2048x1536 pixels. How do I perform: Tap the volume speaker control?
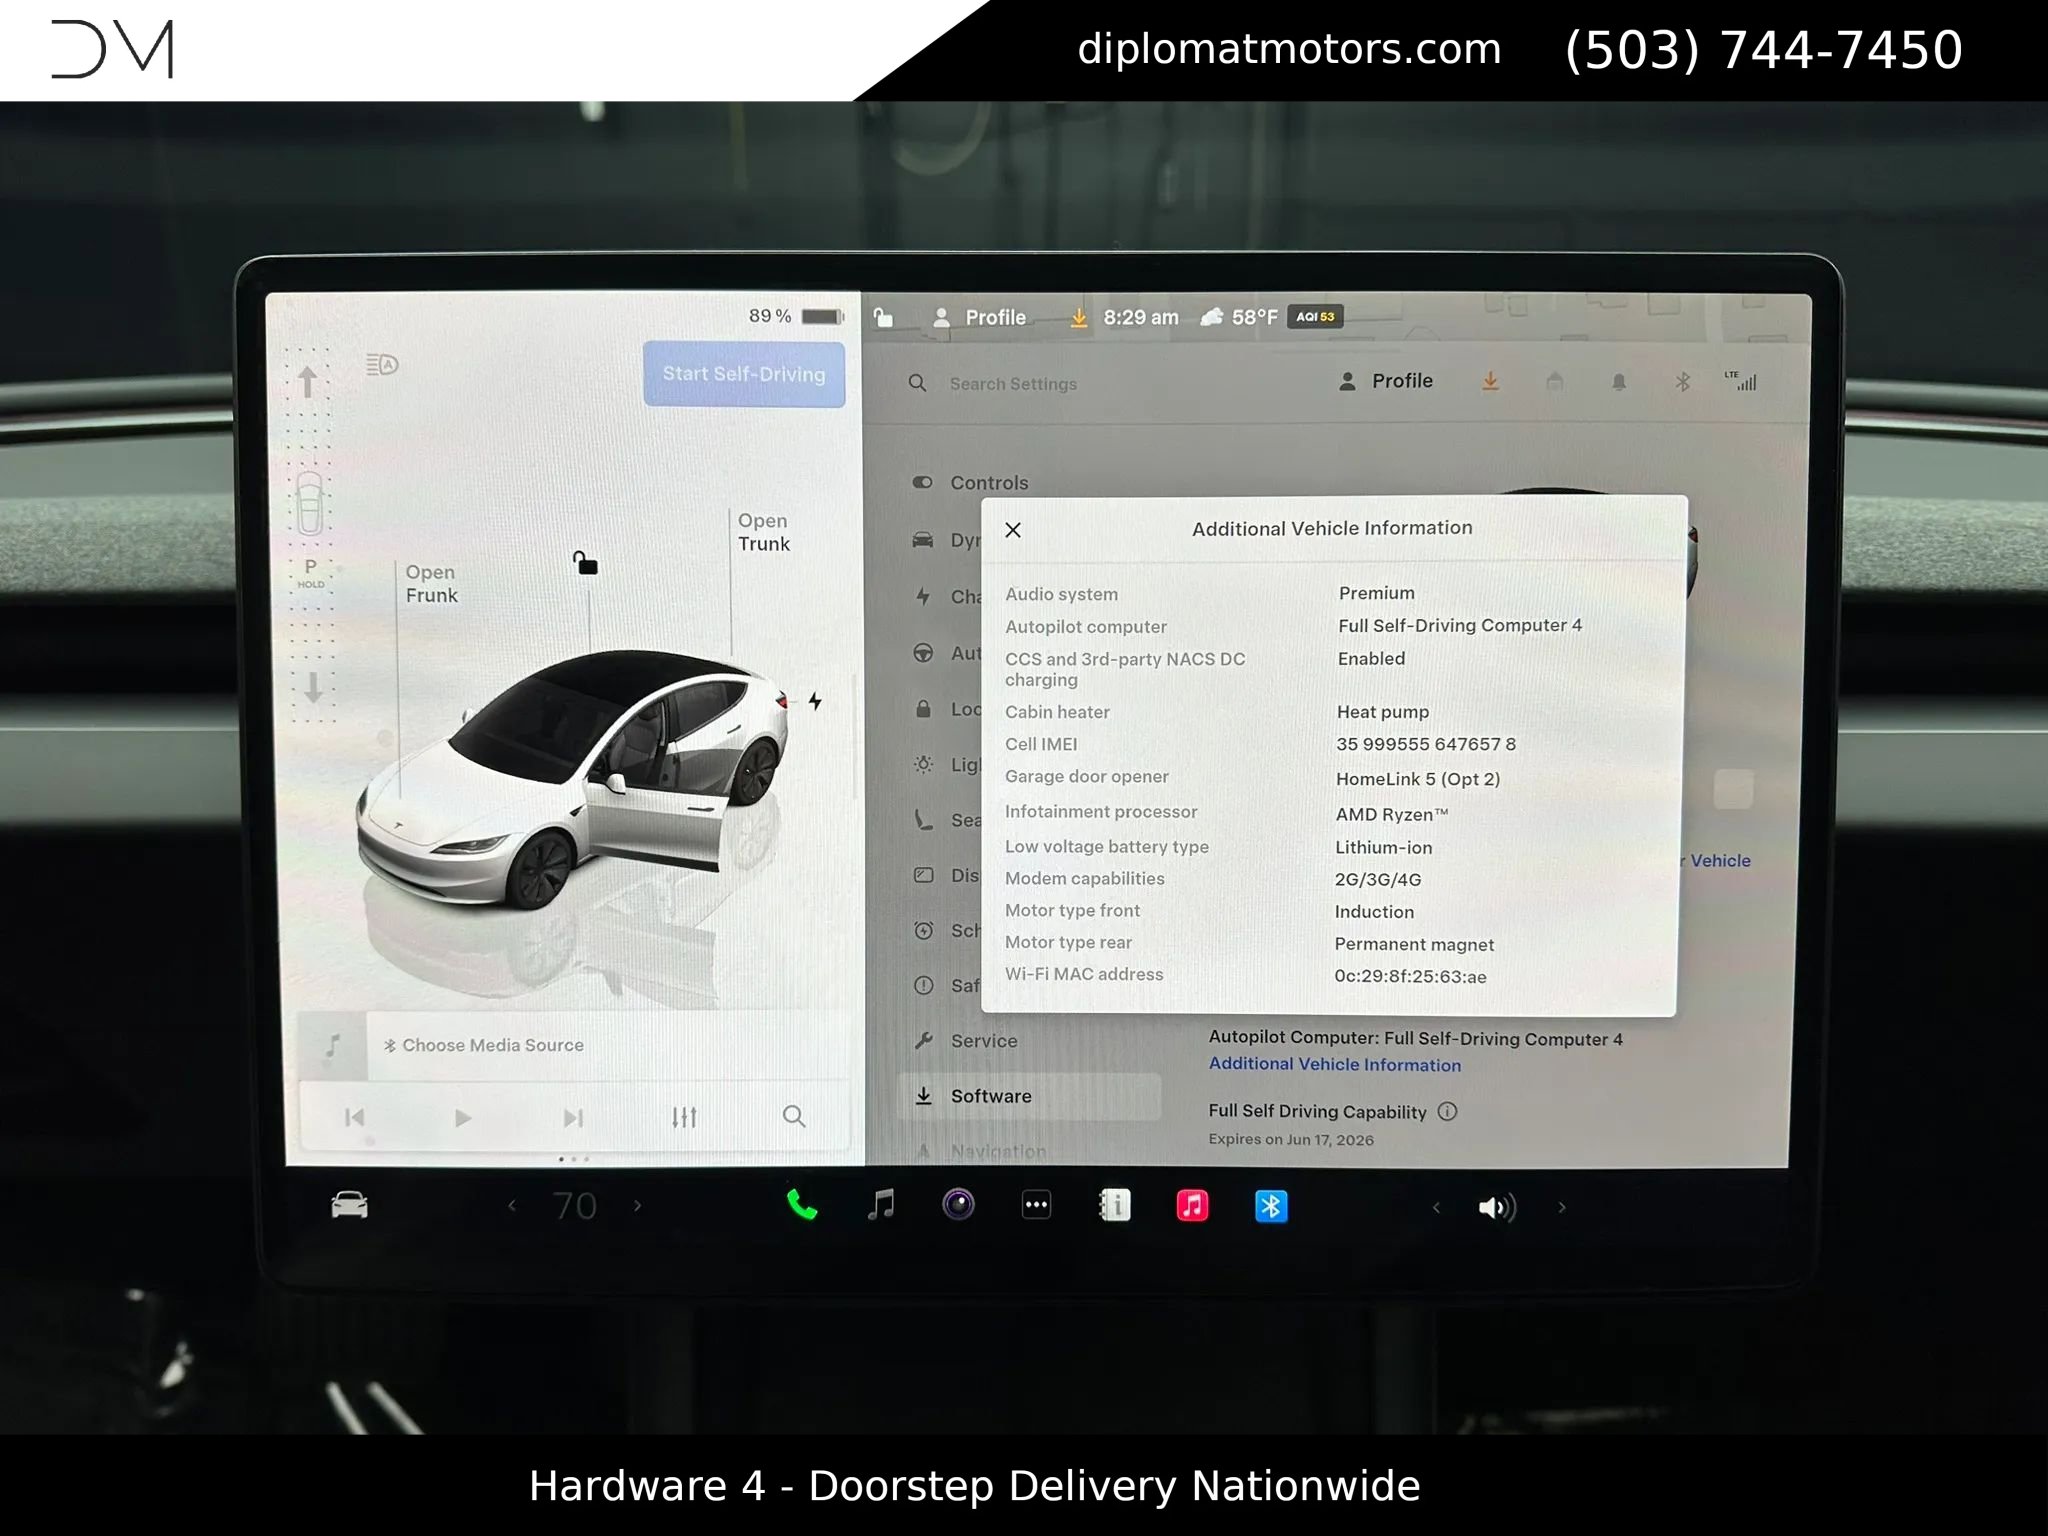point(1496,1206)
